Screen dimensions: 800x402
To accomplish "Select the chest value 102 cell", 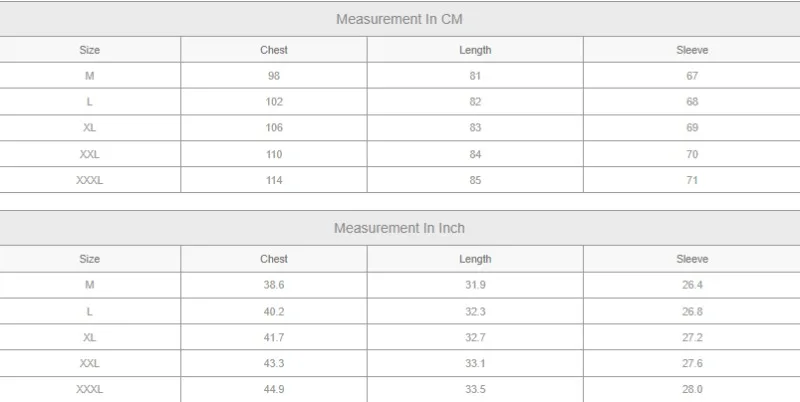I will tap(274, 102).
